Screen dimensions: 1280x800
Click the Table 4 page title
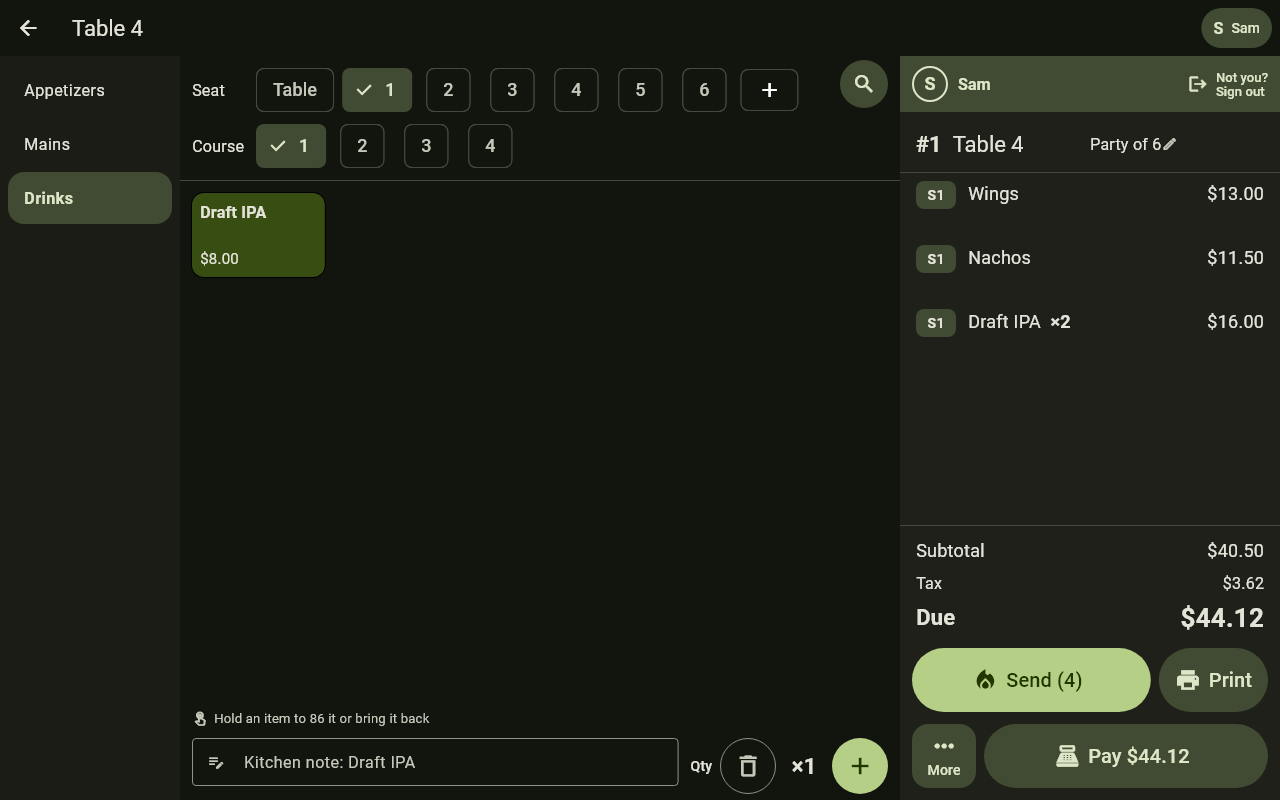pos(107,28)
